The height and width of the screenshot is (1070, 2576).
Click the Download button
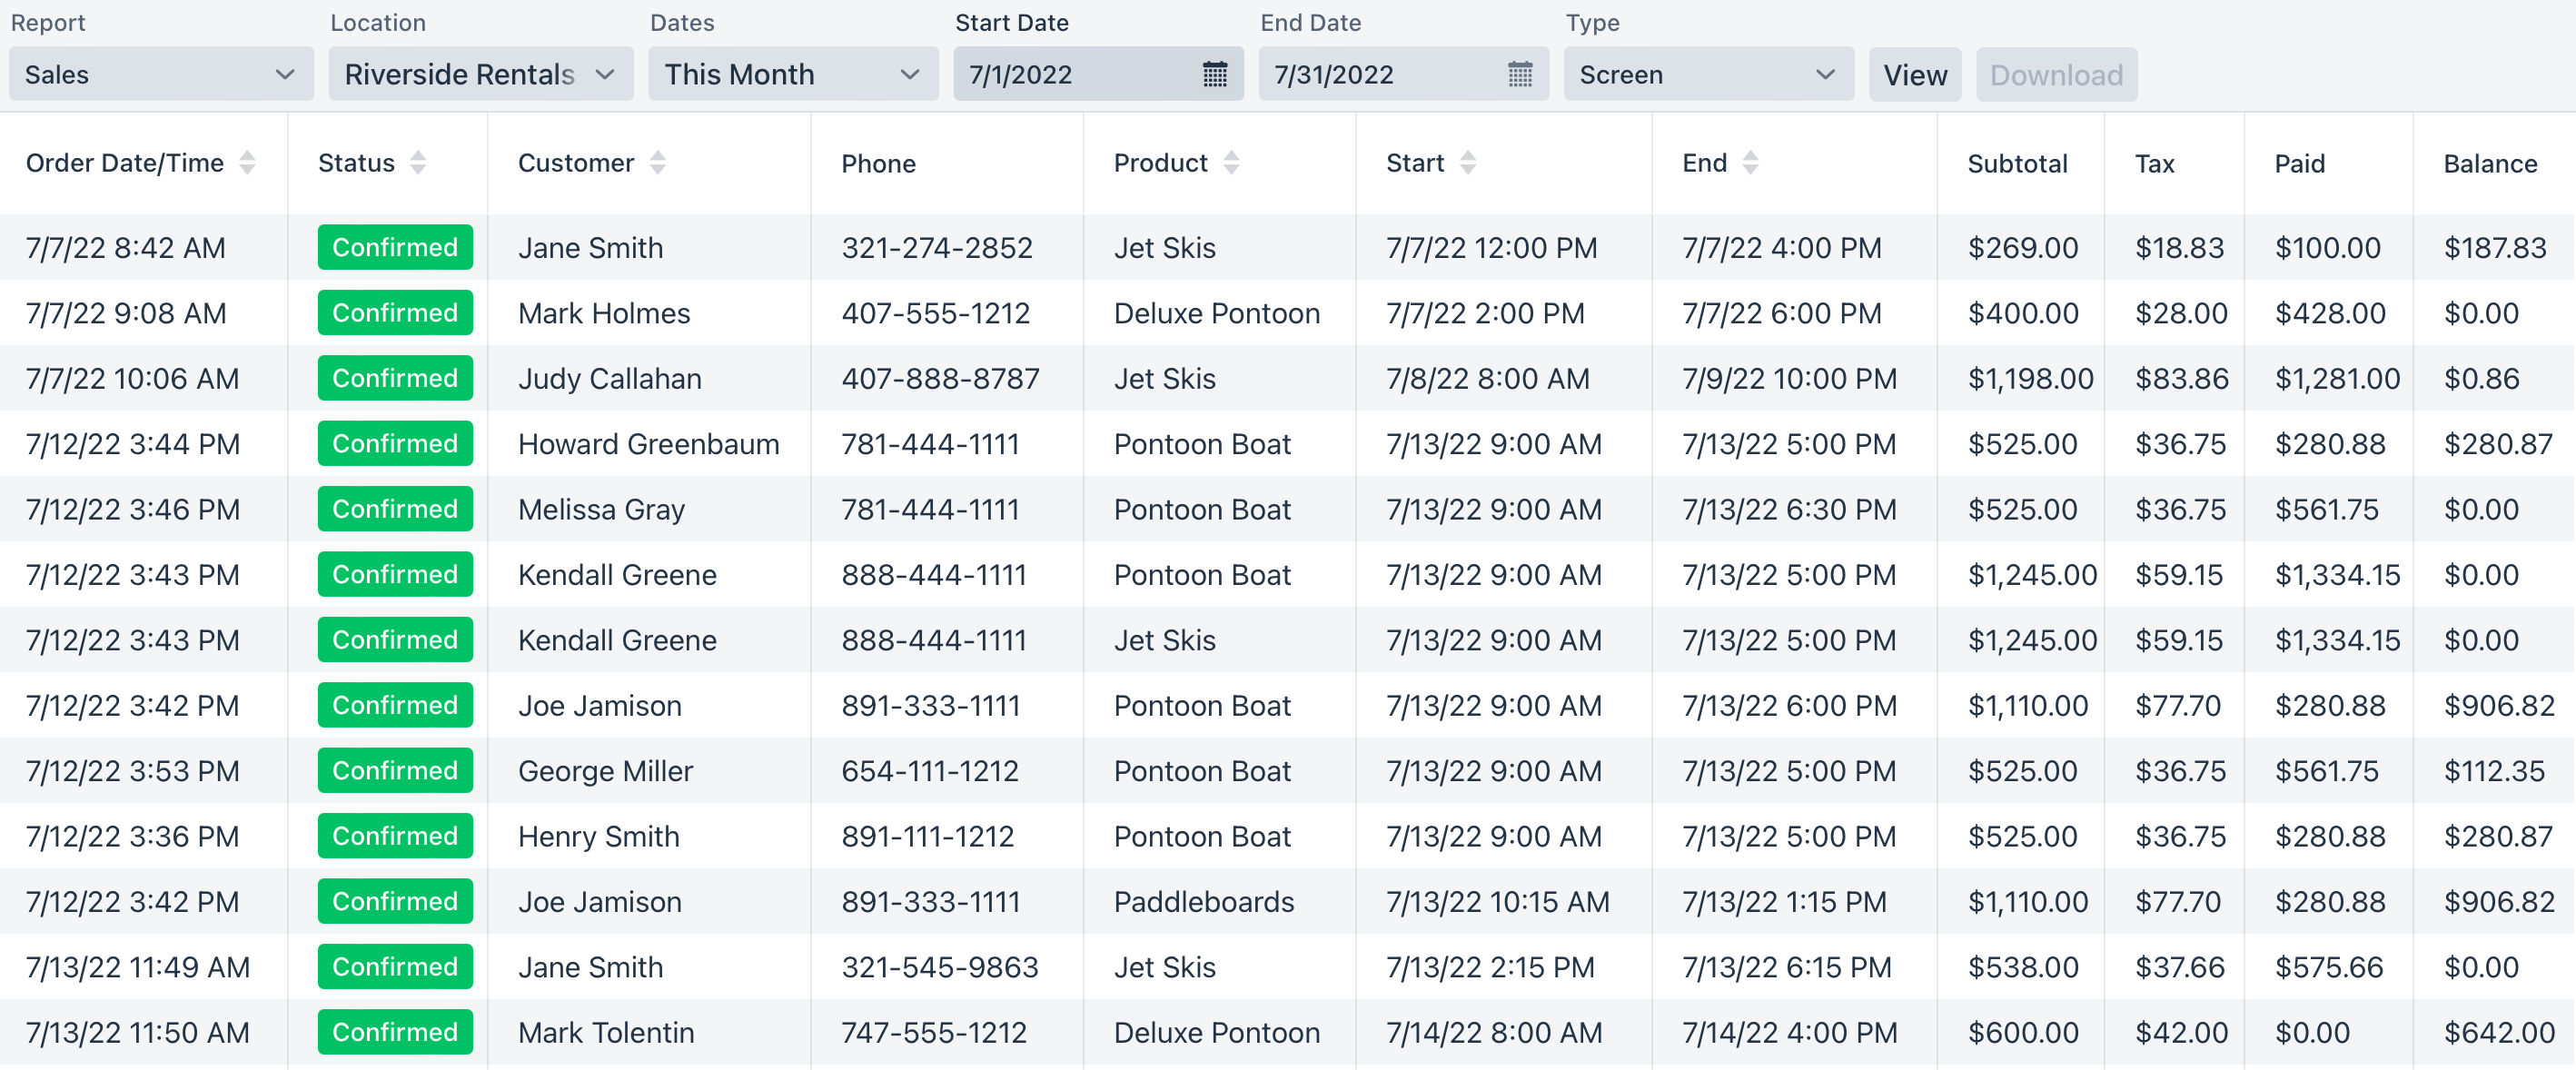tap(2056, 74)
